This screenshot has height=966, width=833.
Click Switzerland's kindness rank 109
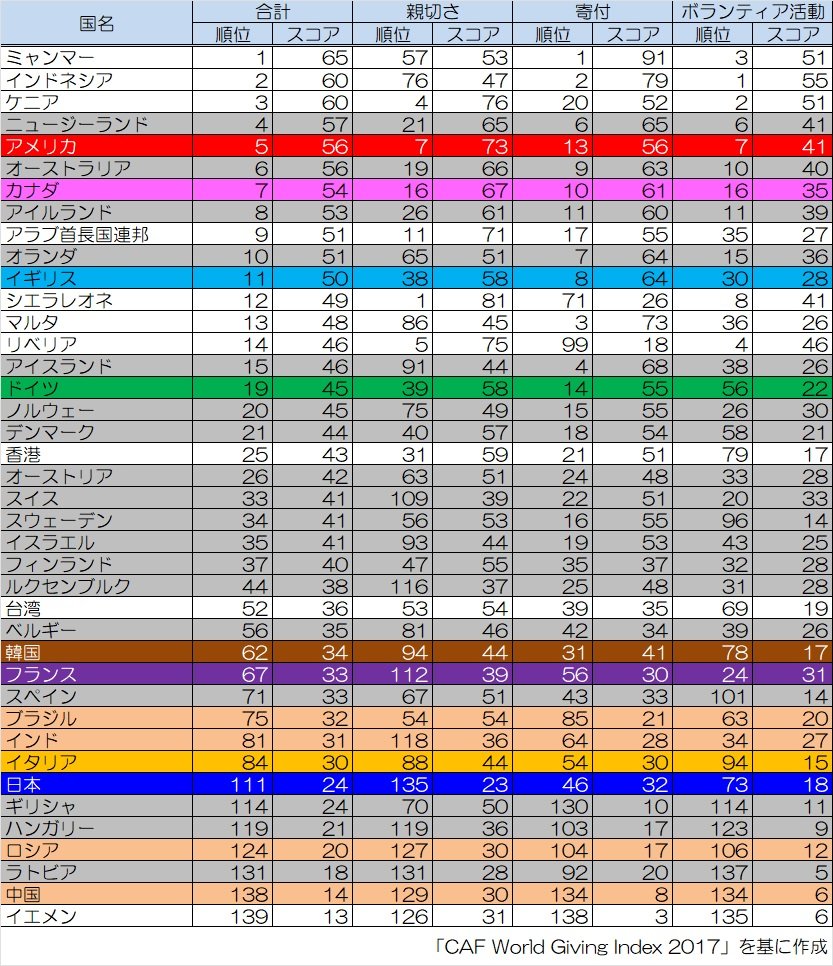(409, 498)
